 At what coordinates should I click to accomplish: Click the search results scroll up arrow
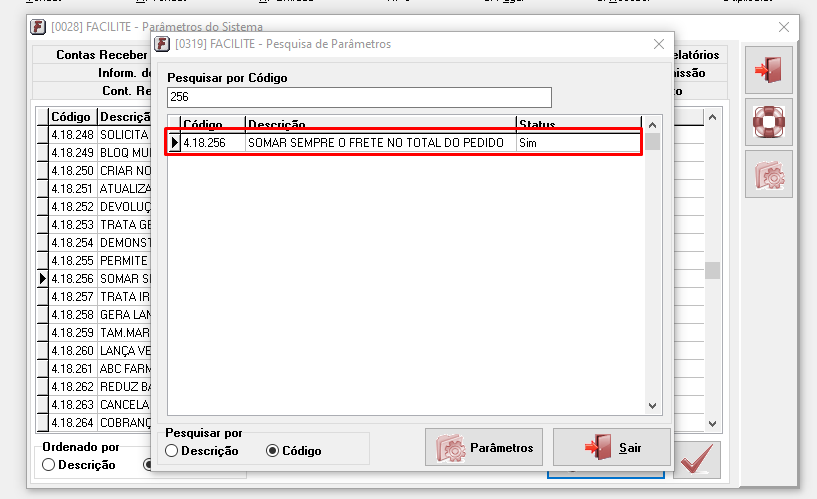coord(652,125)
